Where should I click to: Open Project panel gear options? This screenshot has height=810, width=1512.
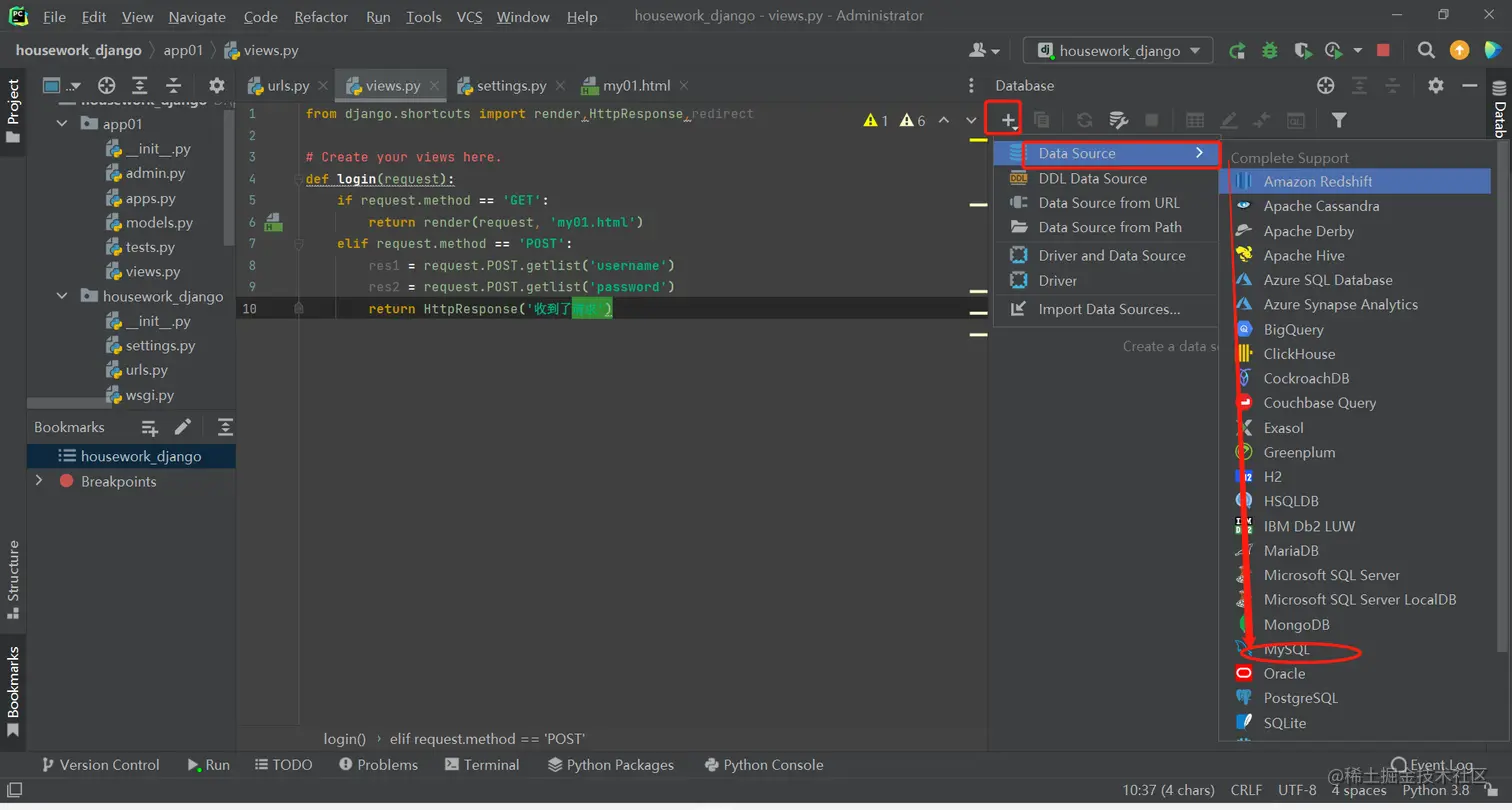pyautogui.click(x=216, y=85)
